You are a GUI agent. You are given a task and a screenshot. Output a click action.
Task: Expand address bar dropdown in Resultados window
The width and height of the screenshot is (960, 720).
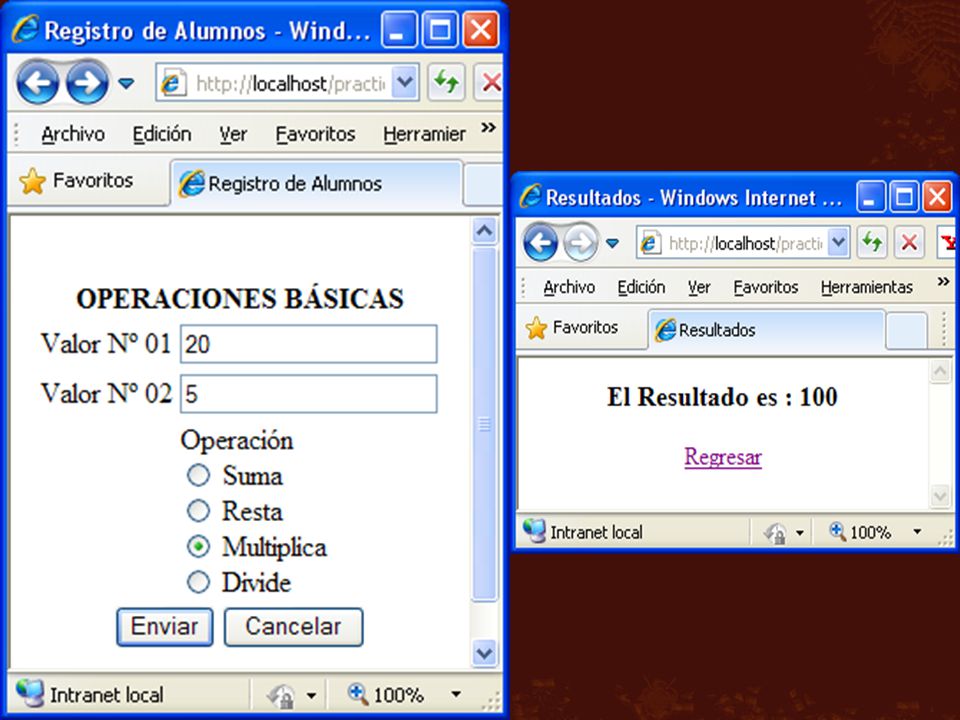coord(838,243)
